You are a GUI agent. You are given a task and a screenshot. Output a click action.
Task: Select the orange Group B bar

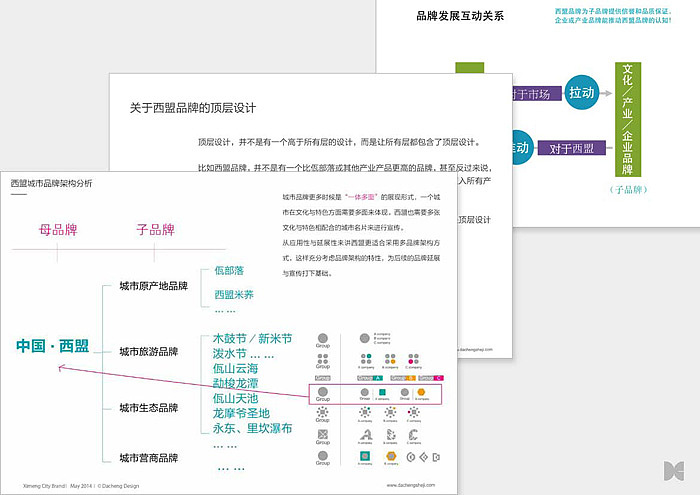point(403,378)
